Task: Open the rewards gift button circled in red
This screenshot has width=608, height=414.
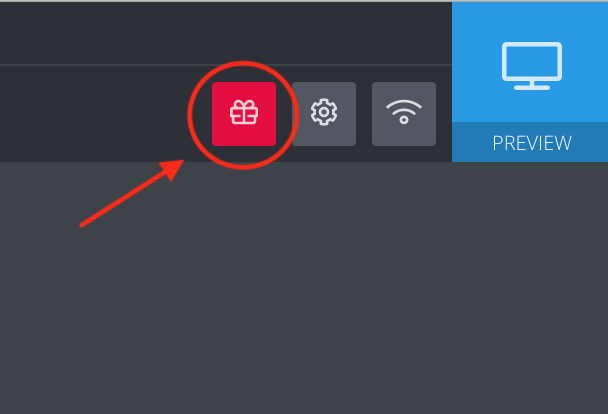Action: pyautogui.click(x=244, y=114)
